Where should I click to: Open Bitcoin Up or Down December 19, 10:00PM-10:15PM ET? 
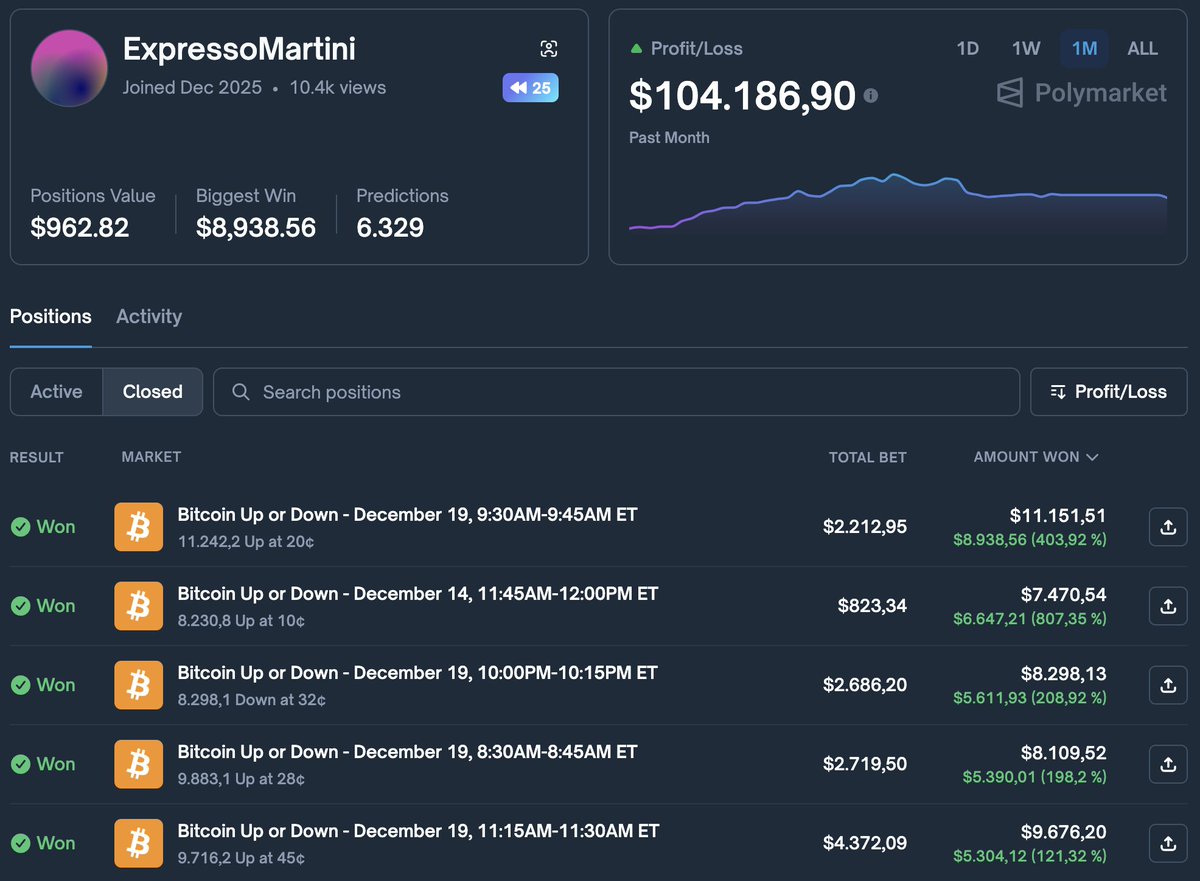(x=418, y=673)
